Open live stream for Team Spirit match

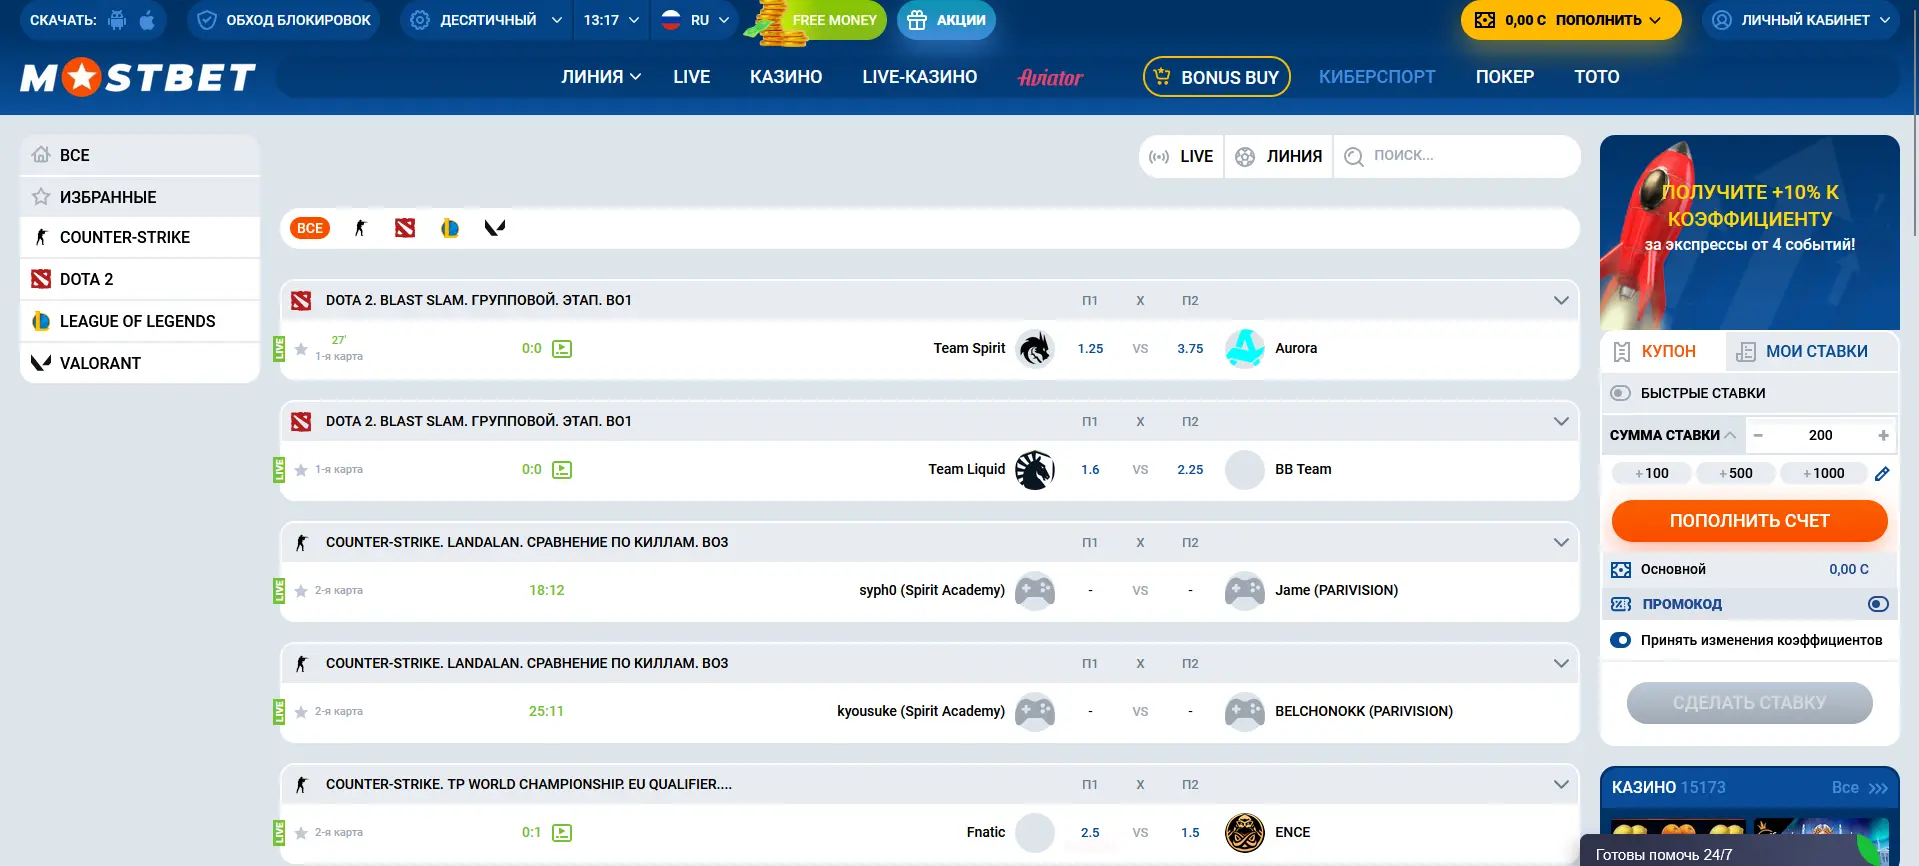pos(562,349)
